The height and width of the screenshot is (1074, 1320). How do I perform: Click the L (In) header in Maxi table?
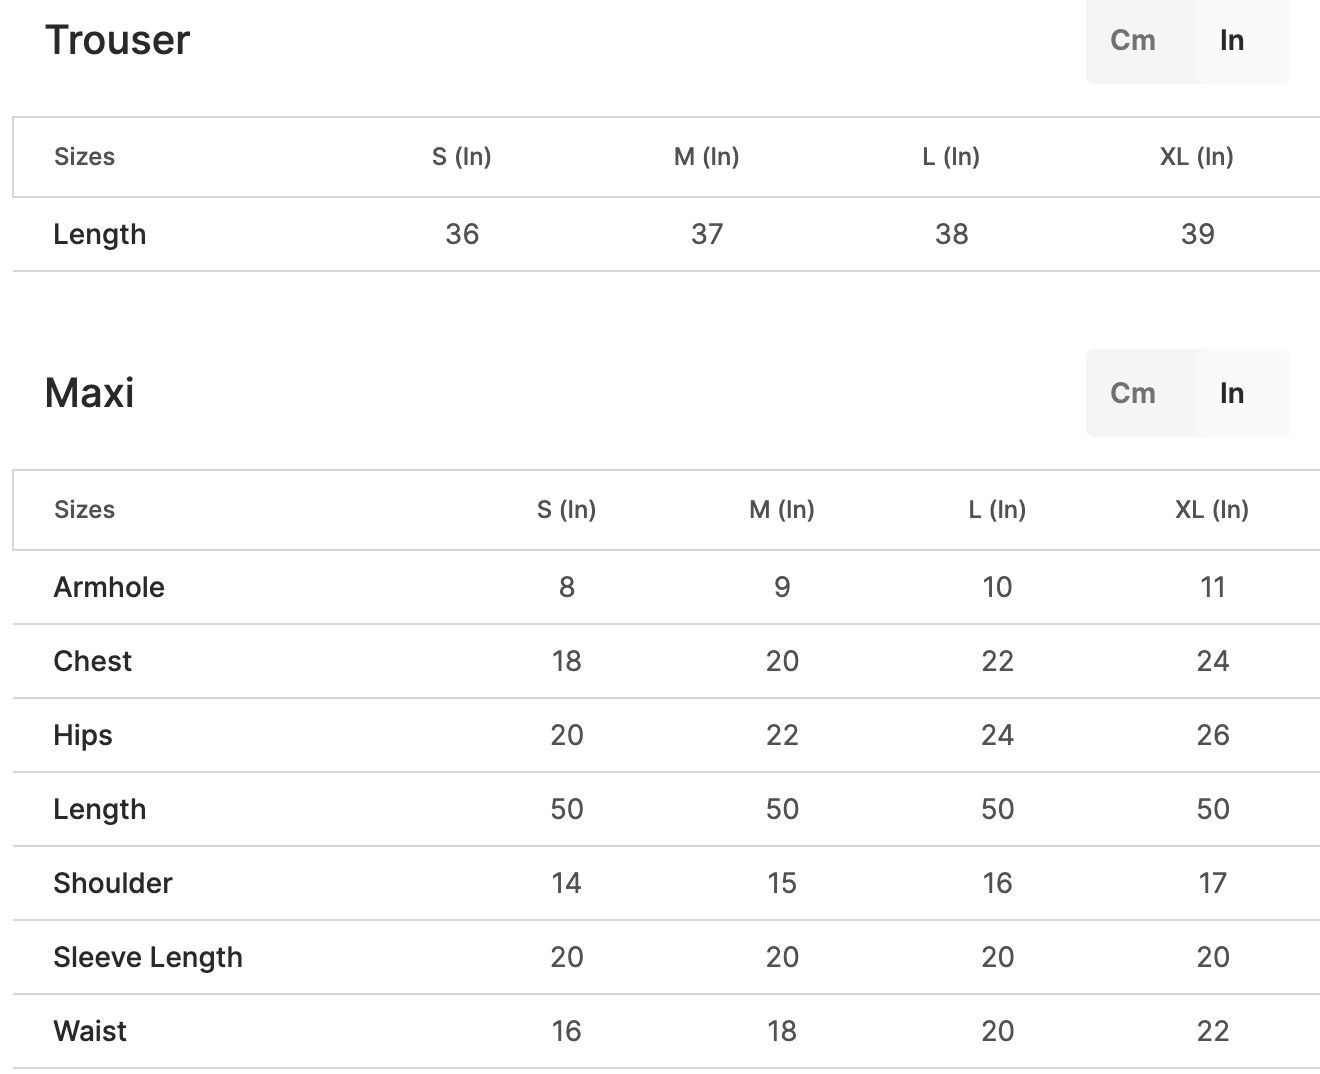[996, 509]
